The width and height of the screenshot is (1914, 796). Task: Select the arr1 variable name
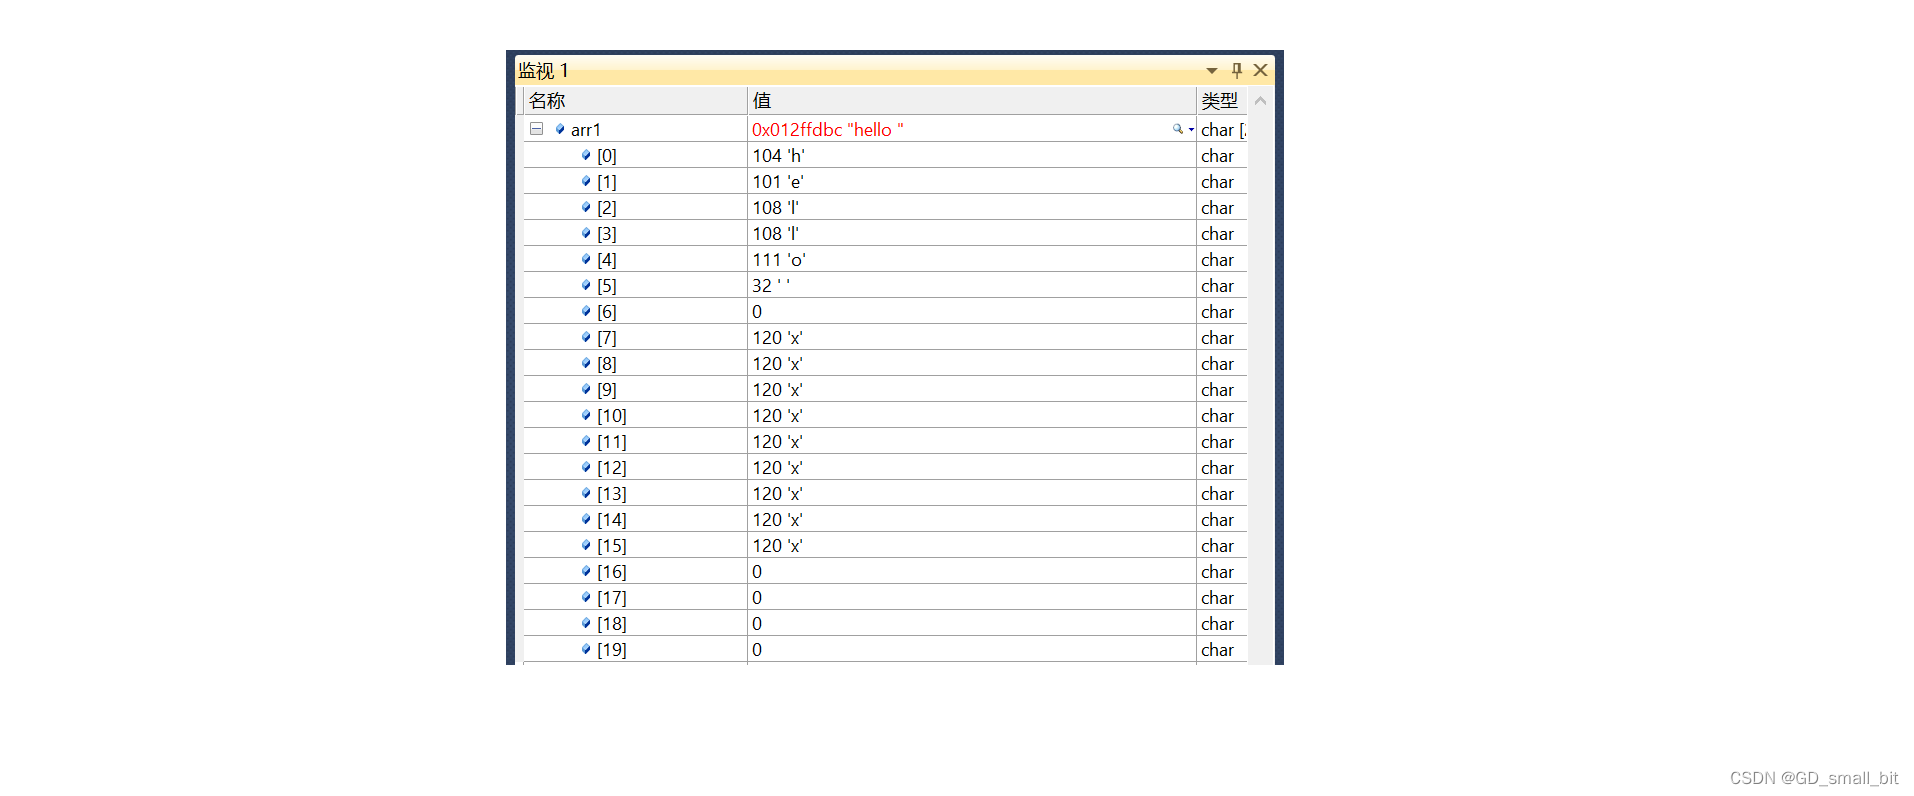pyautogui.click(x=585, y=130)
